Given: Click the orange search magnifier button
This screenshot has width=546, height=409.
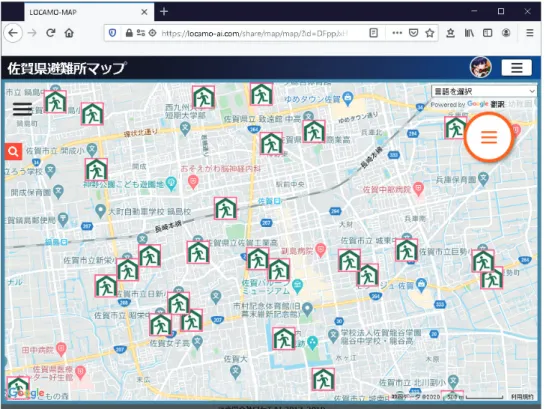Looking at the screenshot, I should (x=14, y=152).
